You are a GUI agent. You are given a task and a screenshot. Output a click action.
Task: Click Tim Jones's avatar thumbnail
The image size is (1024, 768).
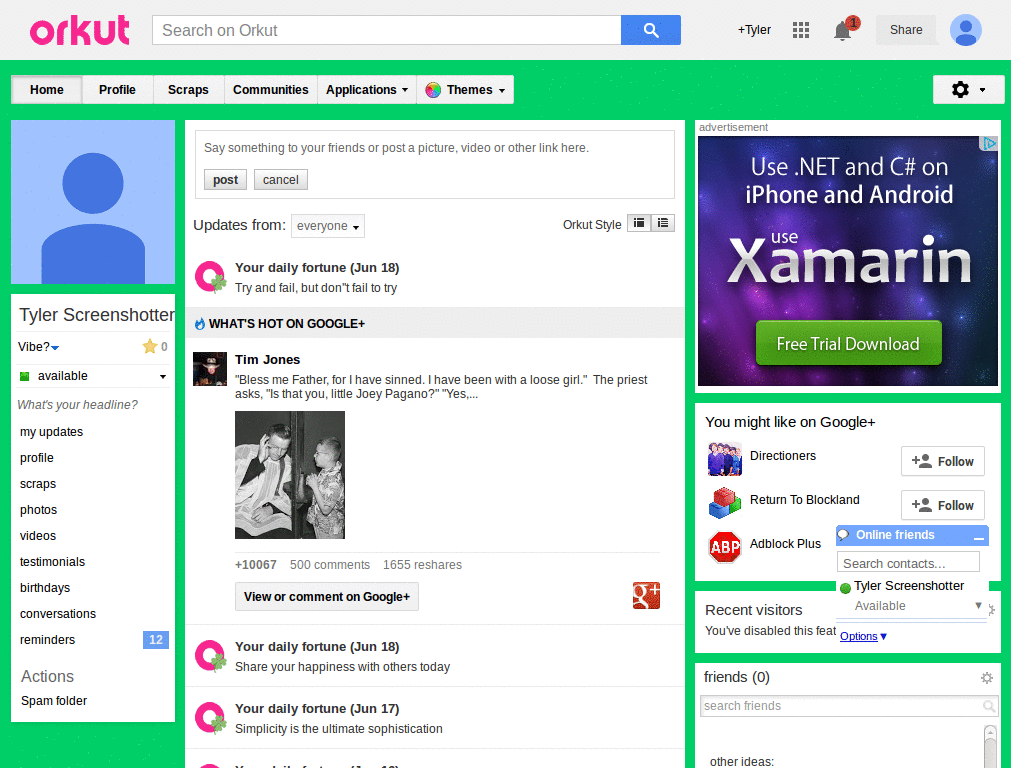(210, 369)
